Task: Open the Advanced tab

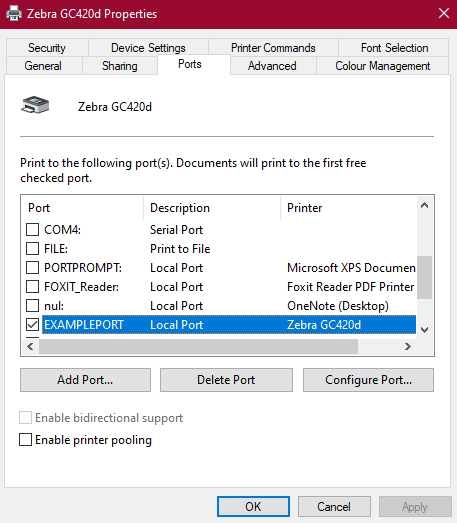Action: coord(272,66)
